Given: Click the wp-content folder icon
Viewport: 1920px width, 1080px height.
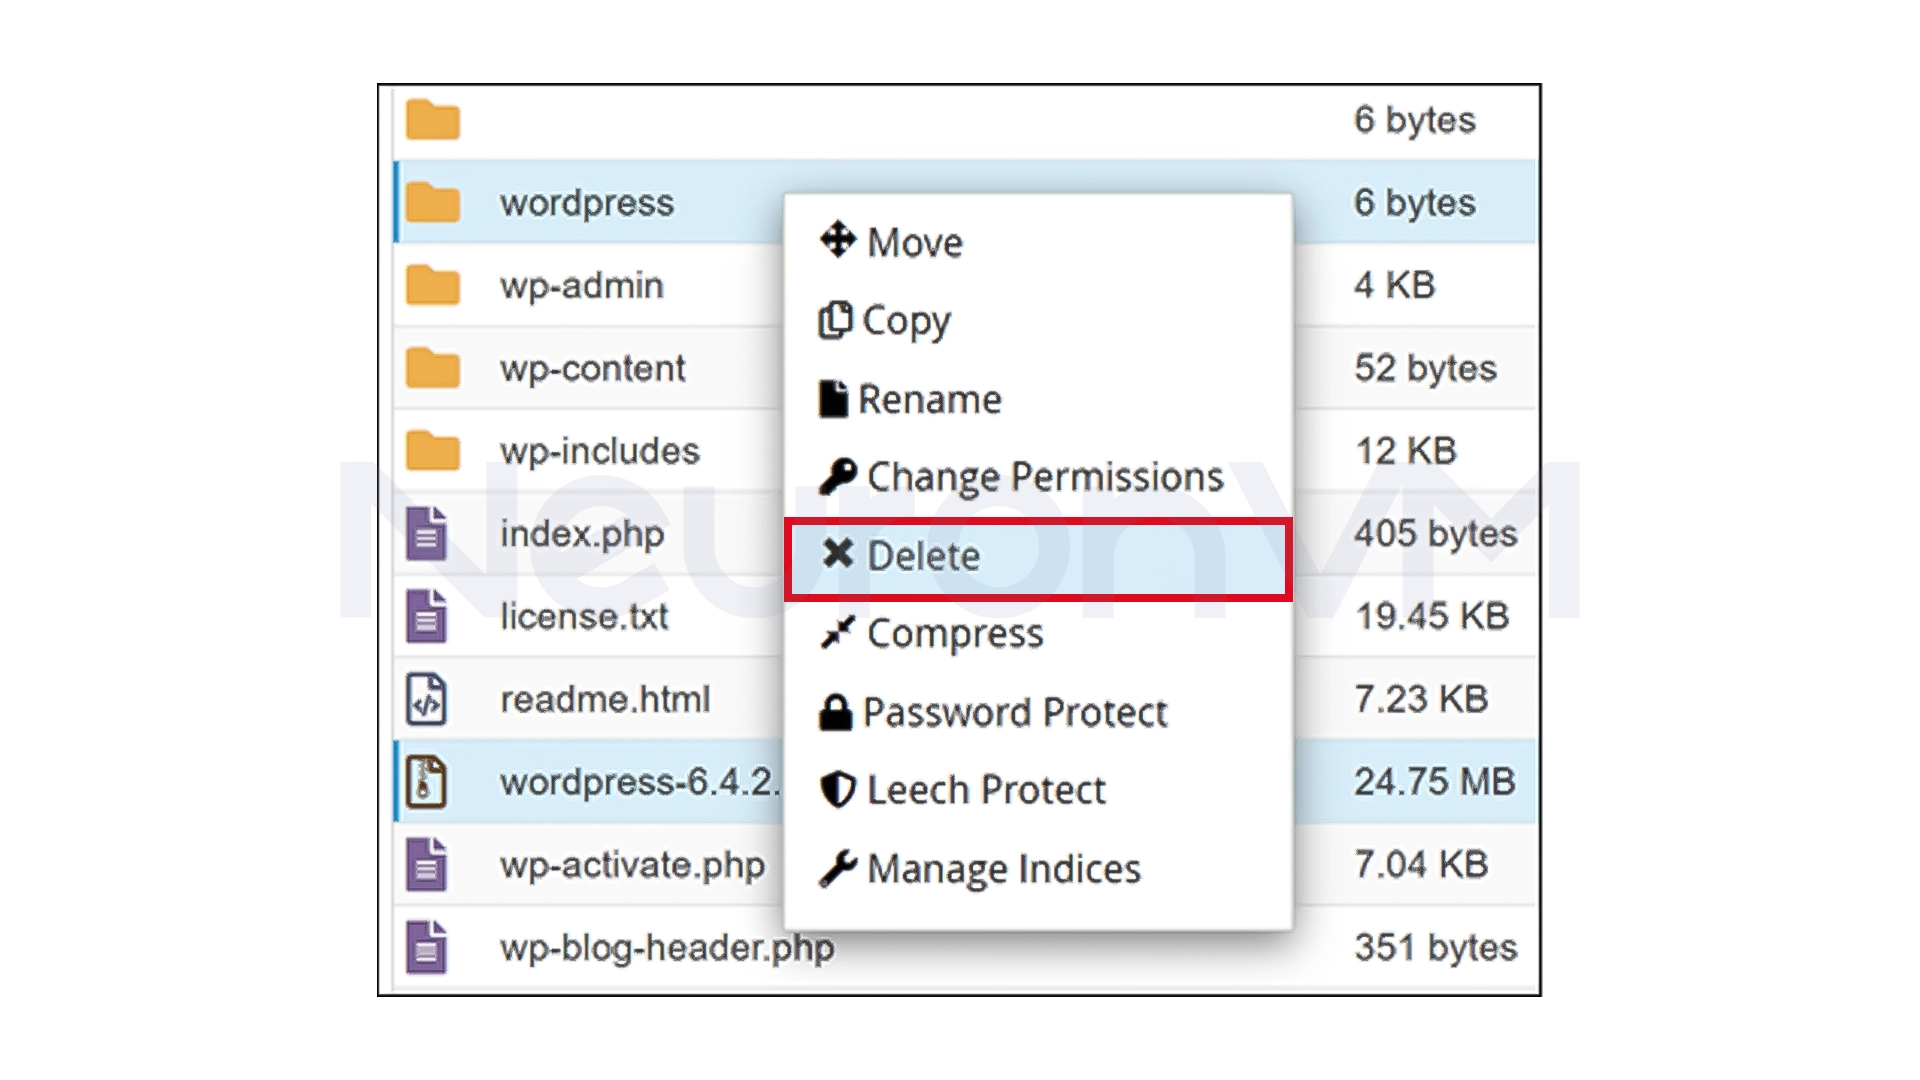Looking at the screenshot, I should click(x=432, y=368).
